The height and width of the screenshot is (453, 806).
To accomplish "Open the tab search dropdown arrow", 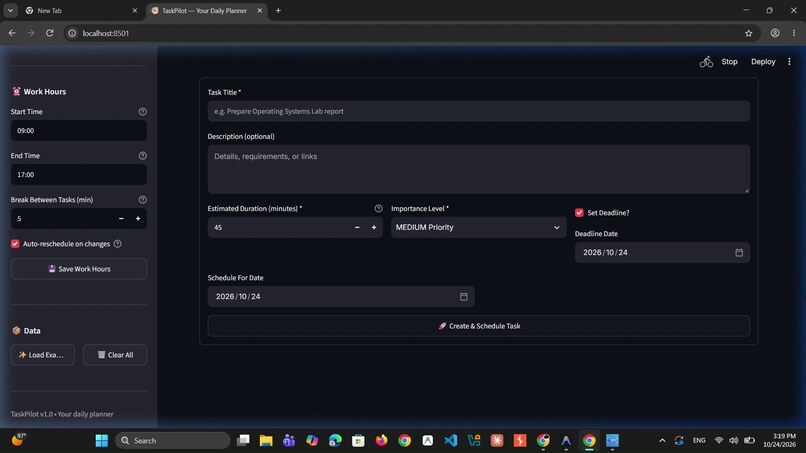I will pos(10,10).
